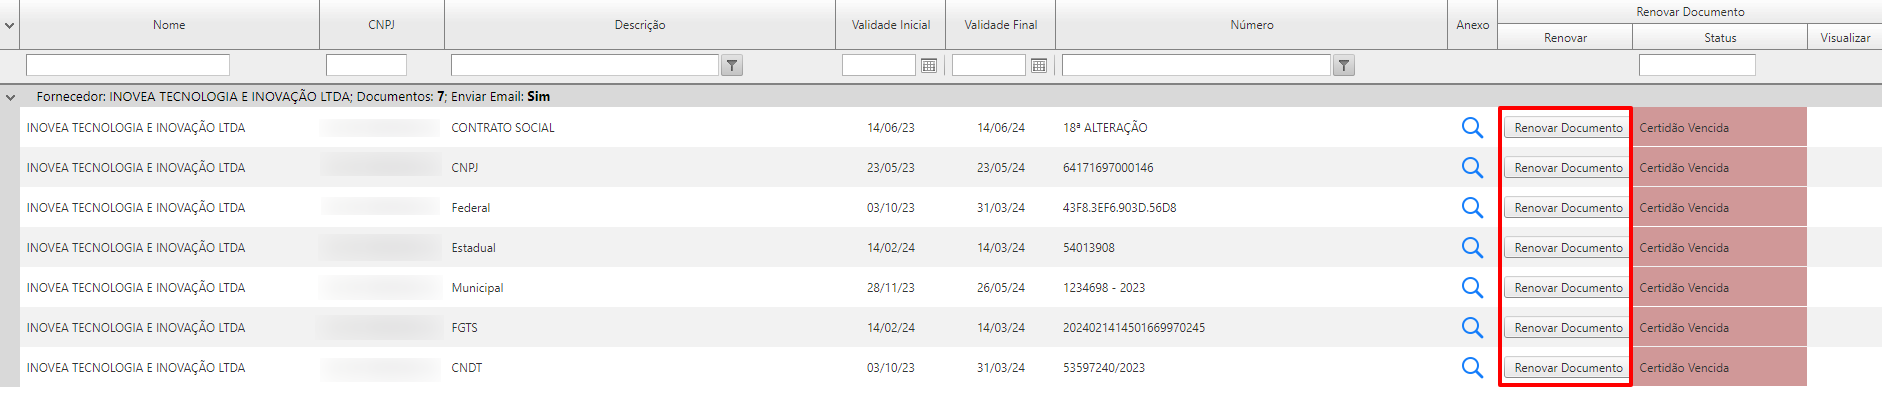This screenshot has width=1882, height=414.
Task: Click magnifier icon in Federal row
Action: pos(1472,208)
